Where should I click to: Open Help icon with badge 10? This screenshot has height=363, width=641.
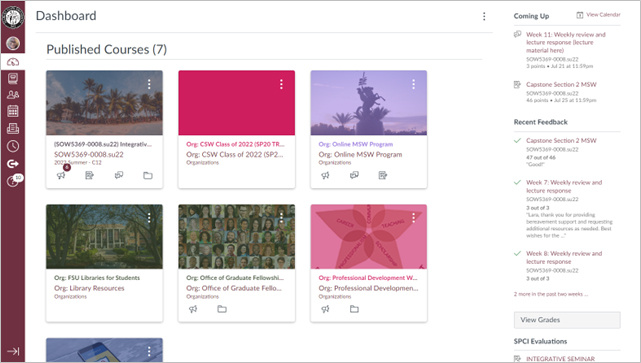(x=14, y=180)
